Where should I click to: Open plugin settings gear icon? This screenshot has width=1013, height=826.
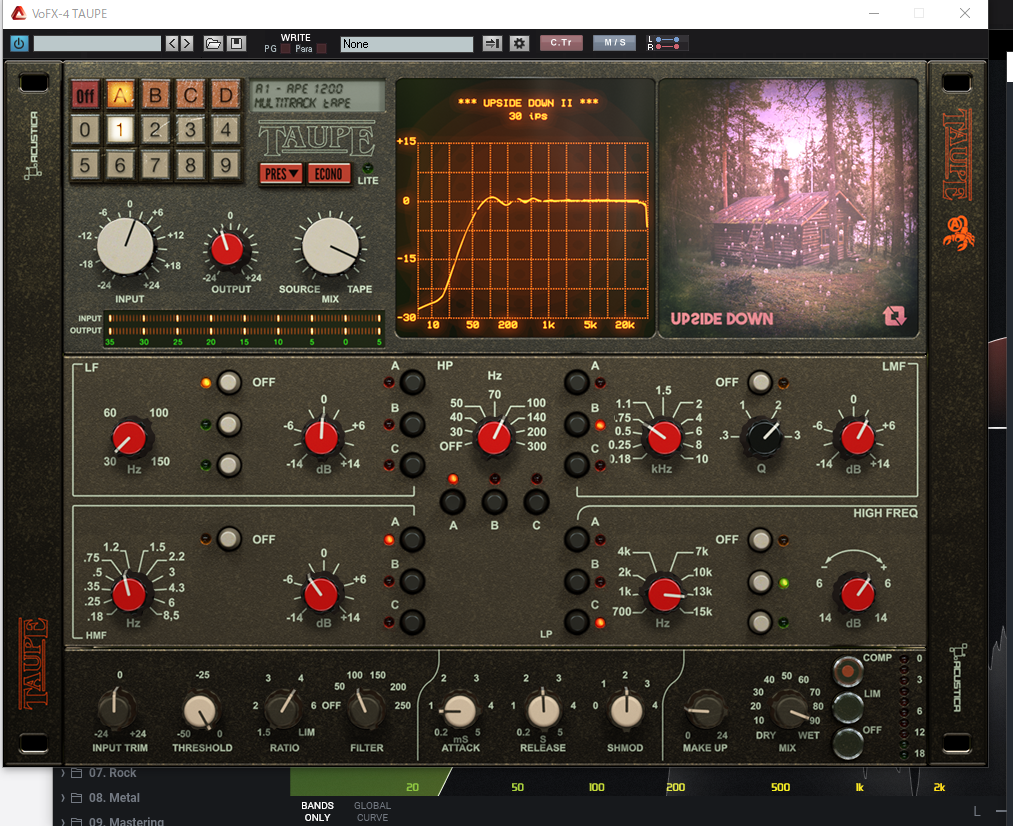pyautogui.click(x=519, y=43)
